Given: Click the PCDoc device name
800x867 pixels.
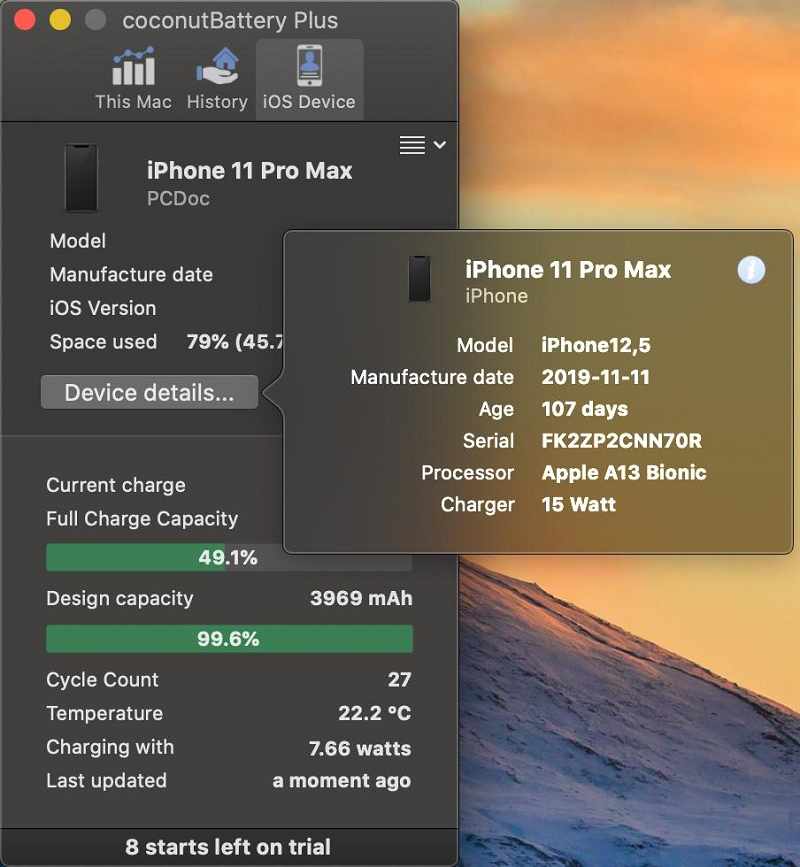Looking at the screenshot, I should [178, 199].
